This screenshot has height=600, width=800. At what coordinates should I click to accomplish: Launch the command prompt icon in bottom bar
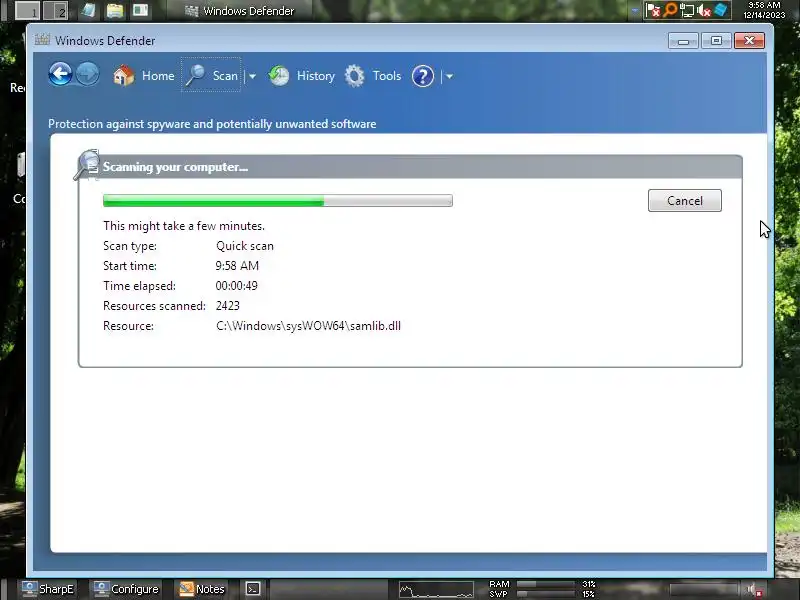click(253, 589)
